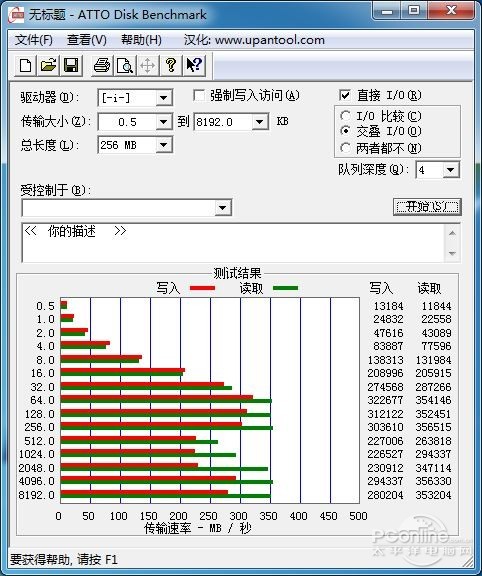This screenshot has width=482, height=576.
Task: Select the 交叠 I/O radio option
Action: [x=345, y=130]
